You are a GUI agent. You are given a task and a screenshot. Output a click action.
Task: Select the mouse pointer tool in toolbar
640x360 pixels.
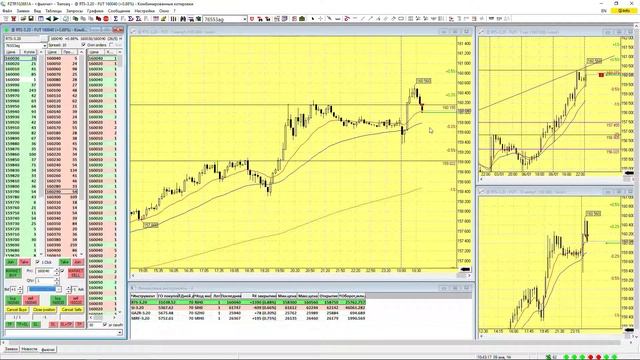tap(313, 19)
